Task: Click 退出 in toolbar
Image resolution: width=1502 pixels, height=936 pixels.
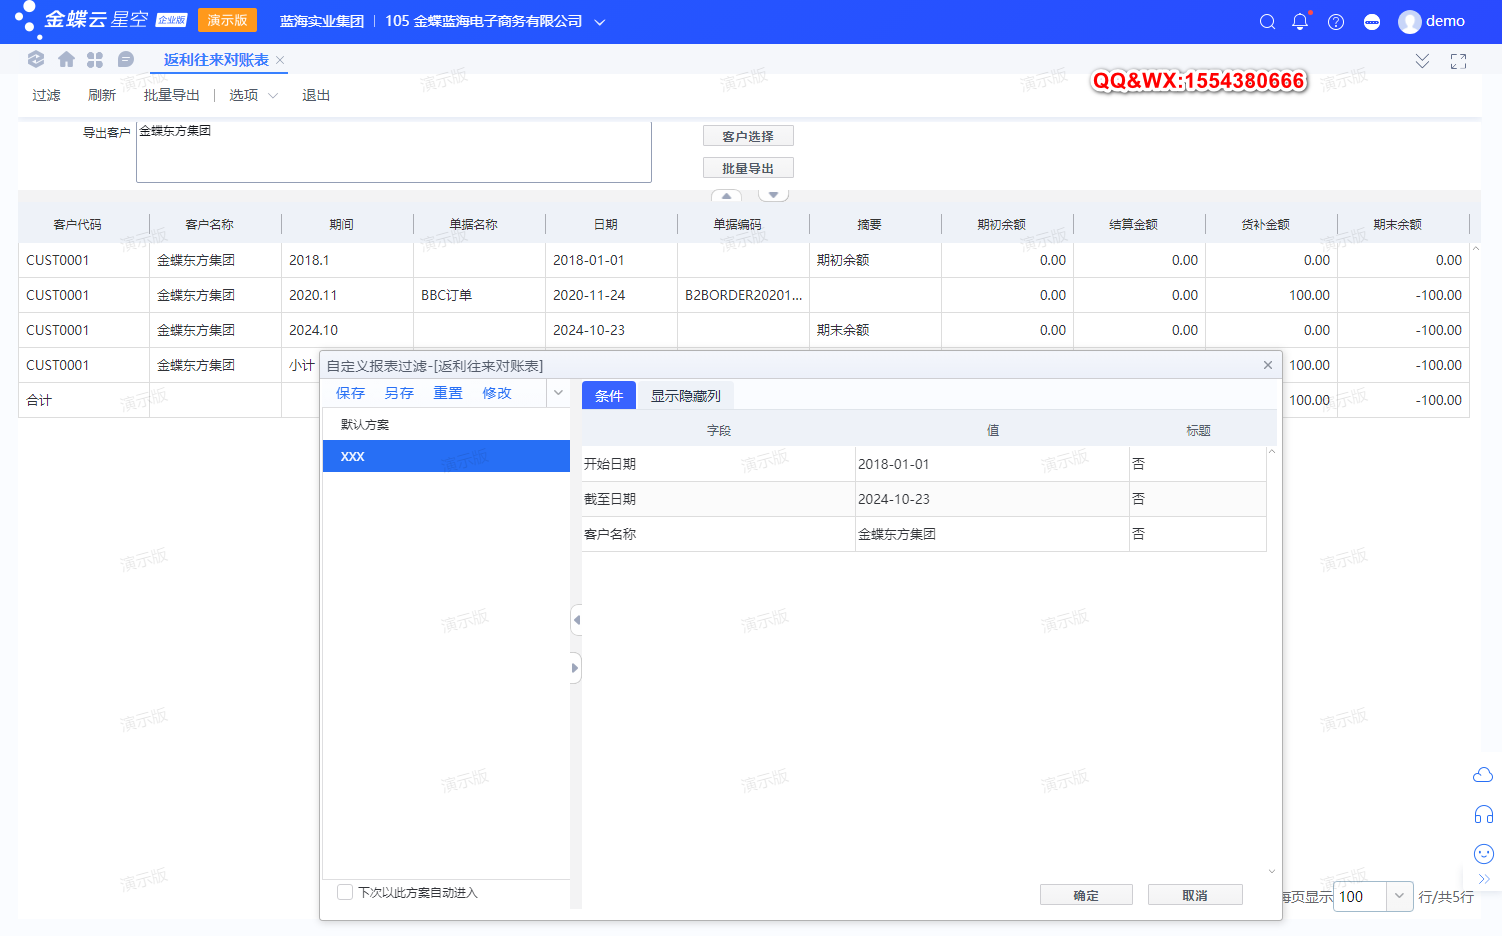Action: tap(316, 95)
